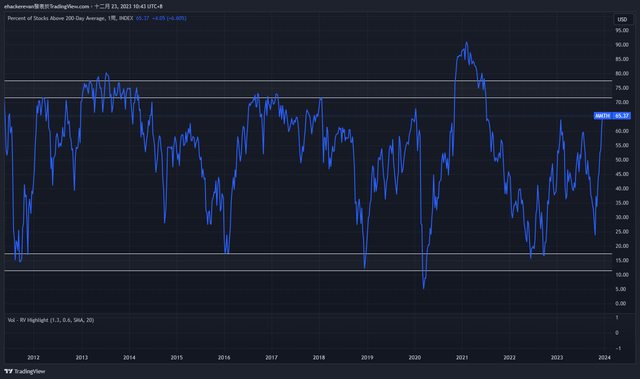Click the 0.00 price axis label
This screenshot has width=640, height=379.
(x=620, y=304)
